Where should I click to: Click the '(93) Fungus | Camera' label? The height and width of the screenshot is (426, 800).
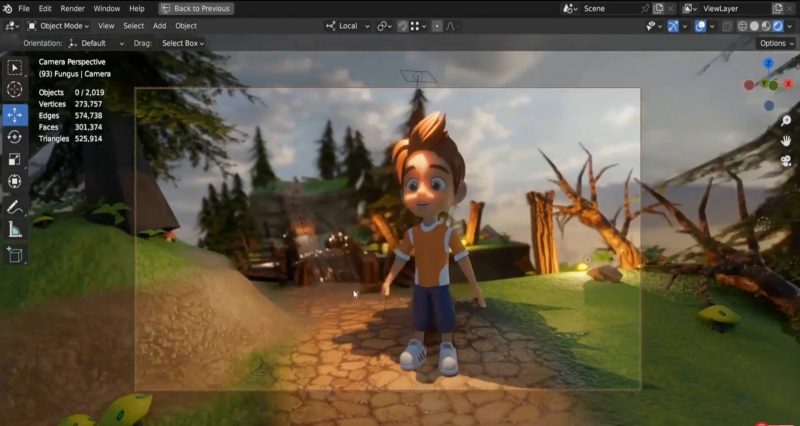74,74
